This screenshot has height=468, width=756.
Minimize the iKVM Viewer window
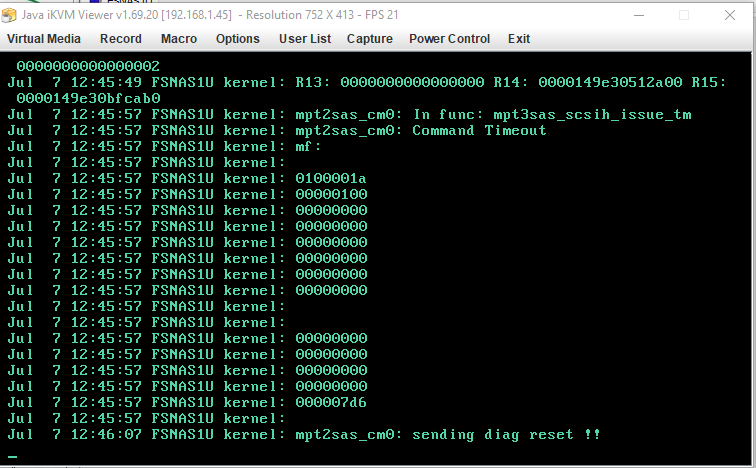click(x=639, y=15)
